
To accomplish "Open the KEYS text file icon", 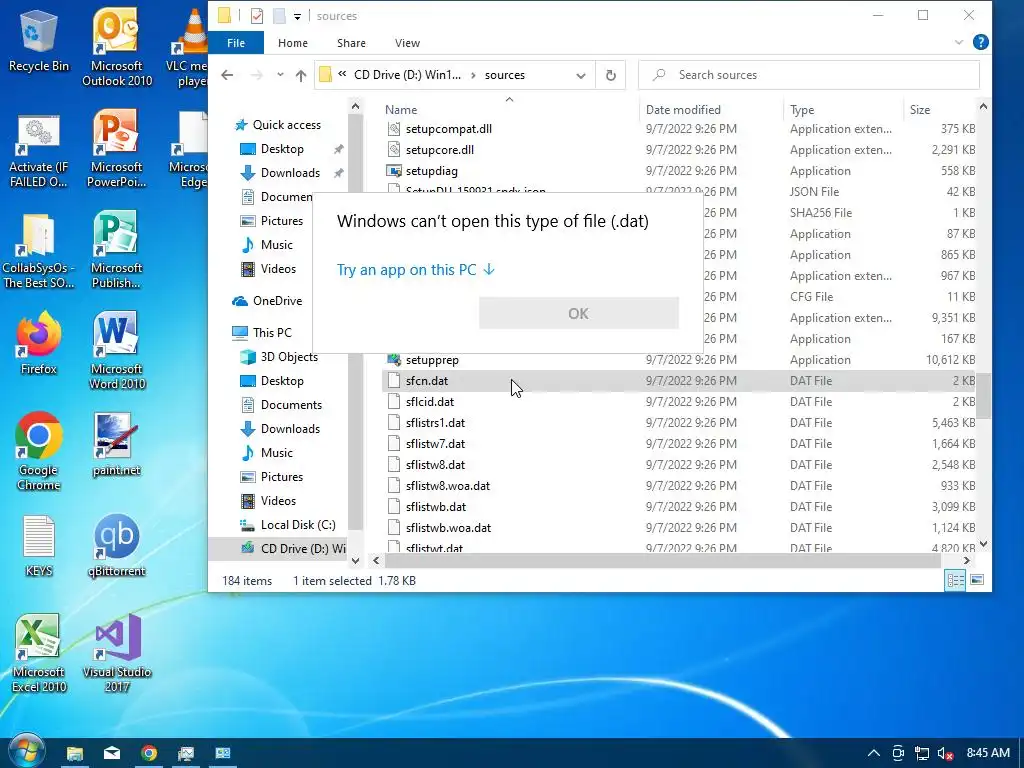I will [39, 546].
